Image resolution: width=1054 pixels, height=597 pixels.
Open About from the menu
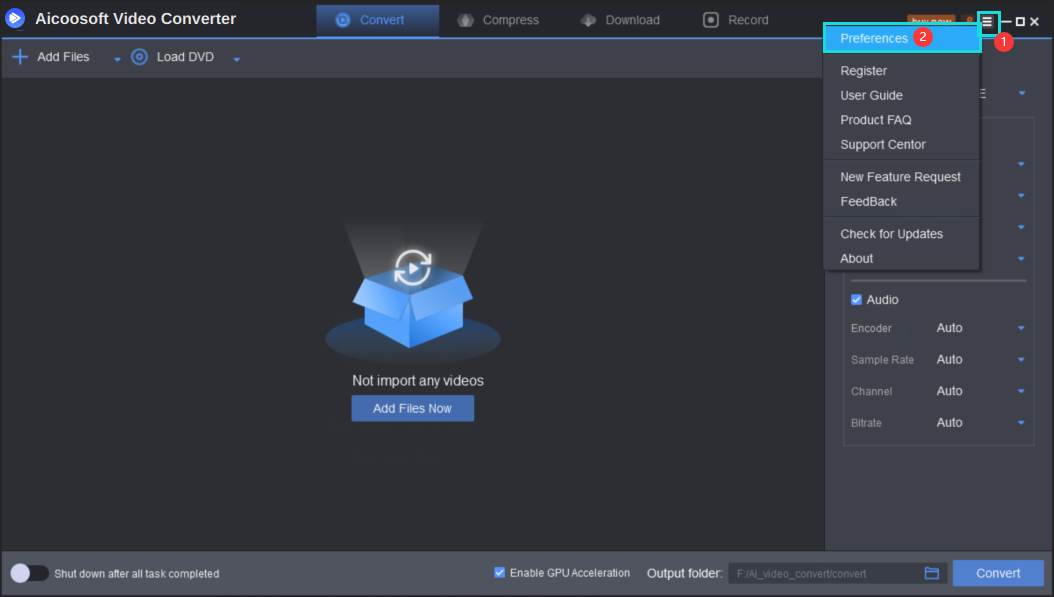point(902,259)
